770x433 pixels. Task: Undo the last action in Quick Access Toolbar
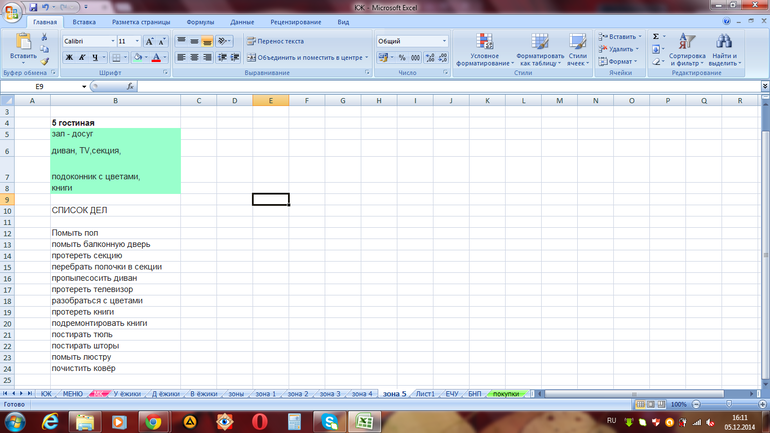pos(45,7)
